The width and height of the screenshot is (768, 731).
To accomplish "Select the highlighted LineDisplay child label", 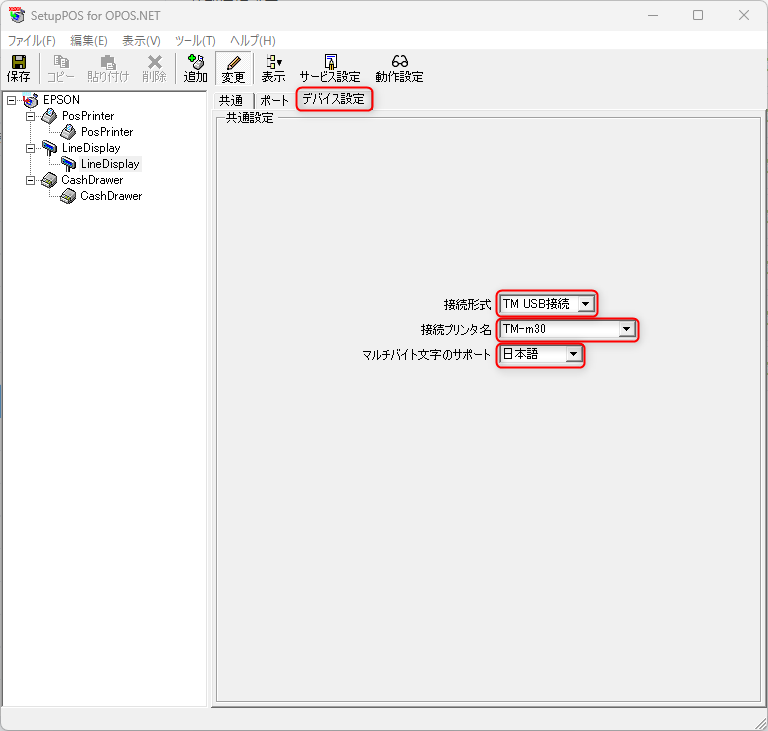I will (x=110, y=164).
